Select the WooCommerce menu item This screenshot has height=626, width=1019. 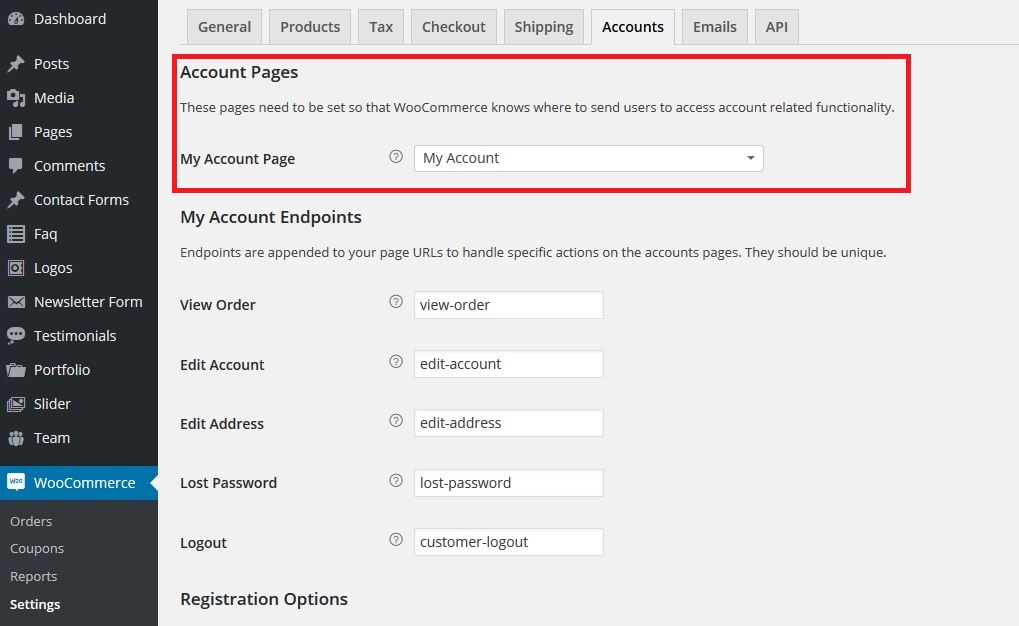[x=79, y=483]
